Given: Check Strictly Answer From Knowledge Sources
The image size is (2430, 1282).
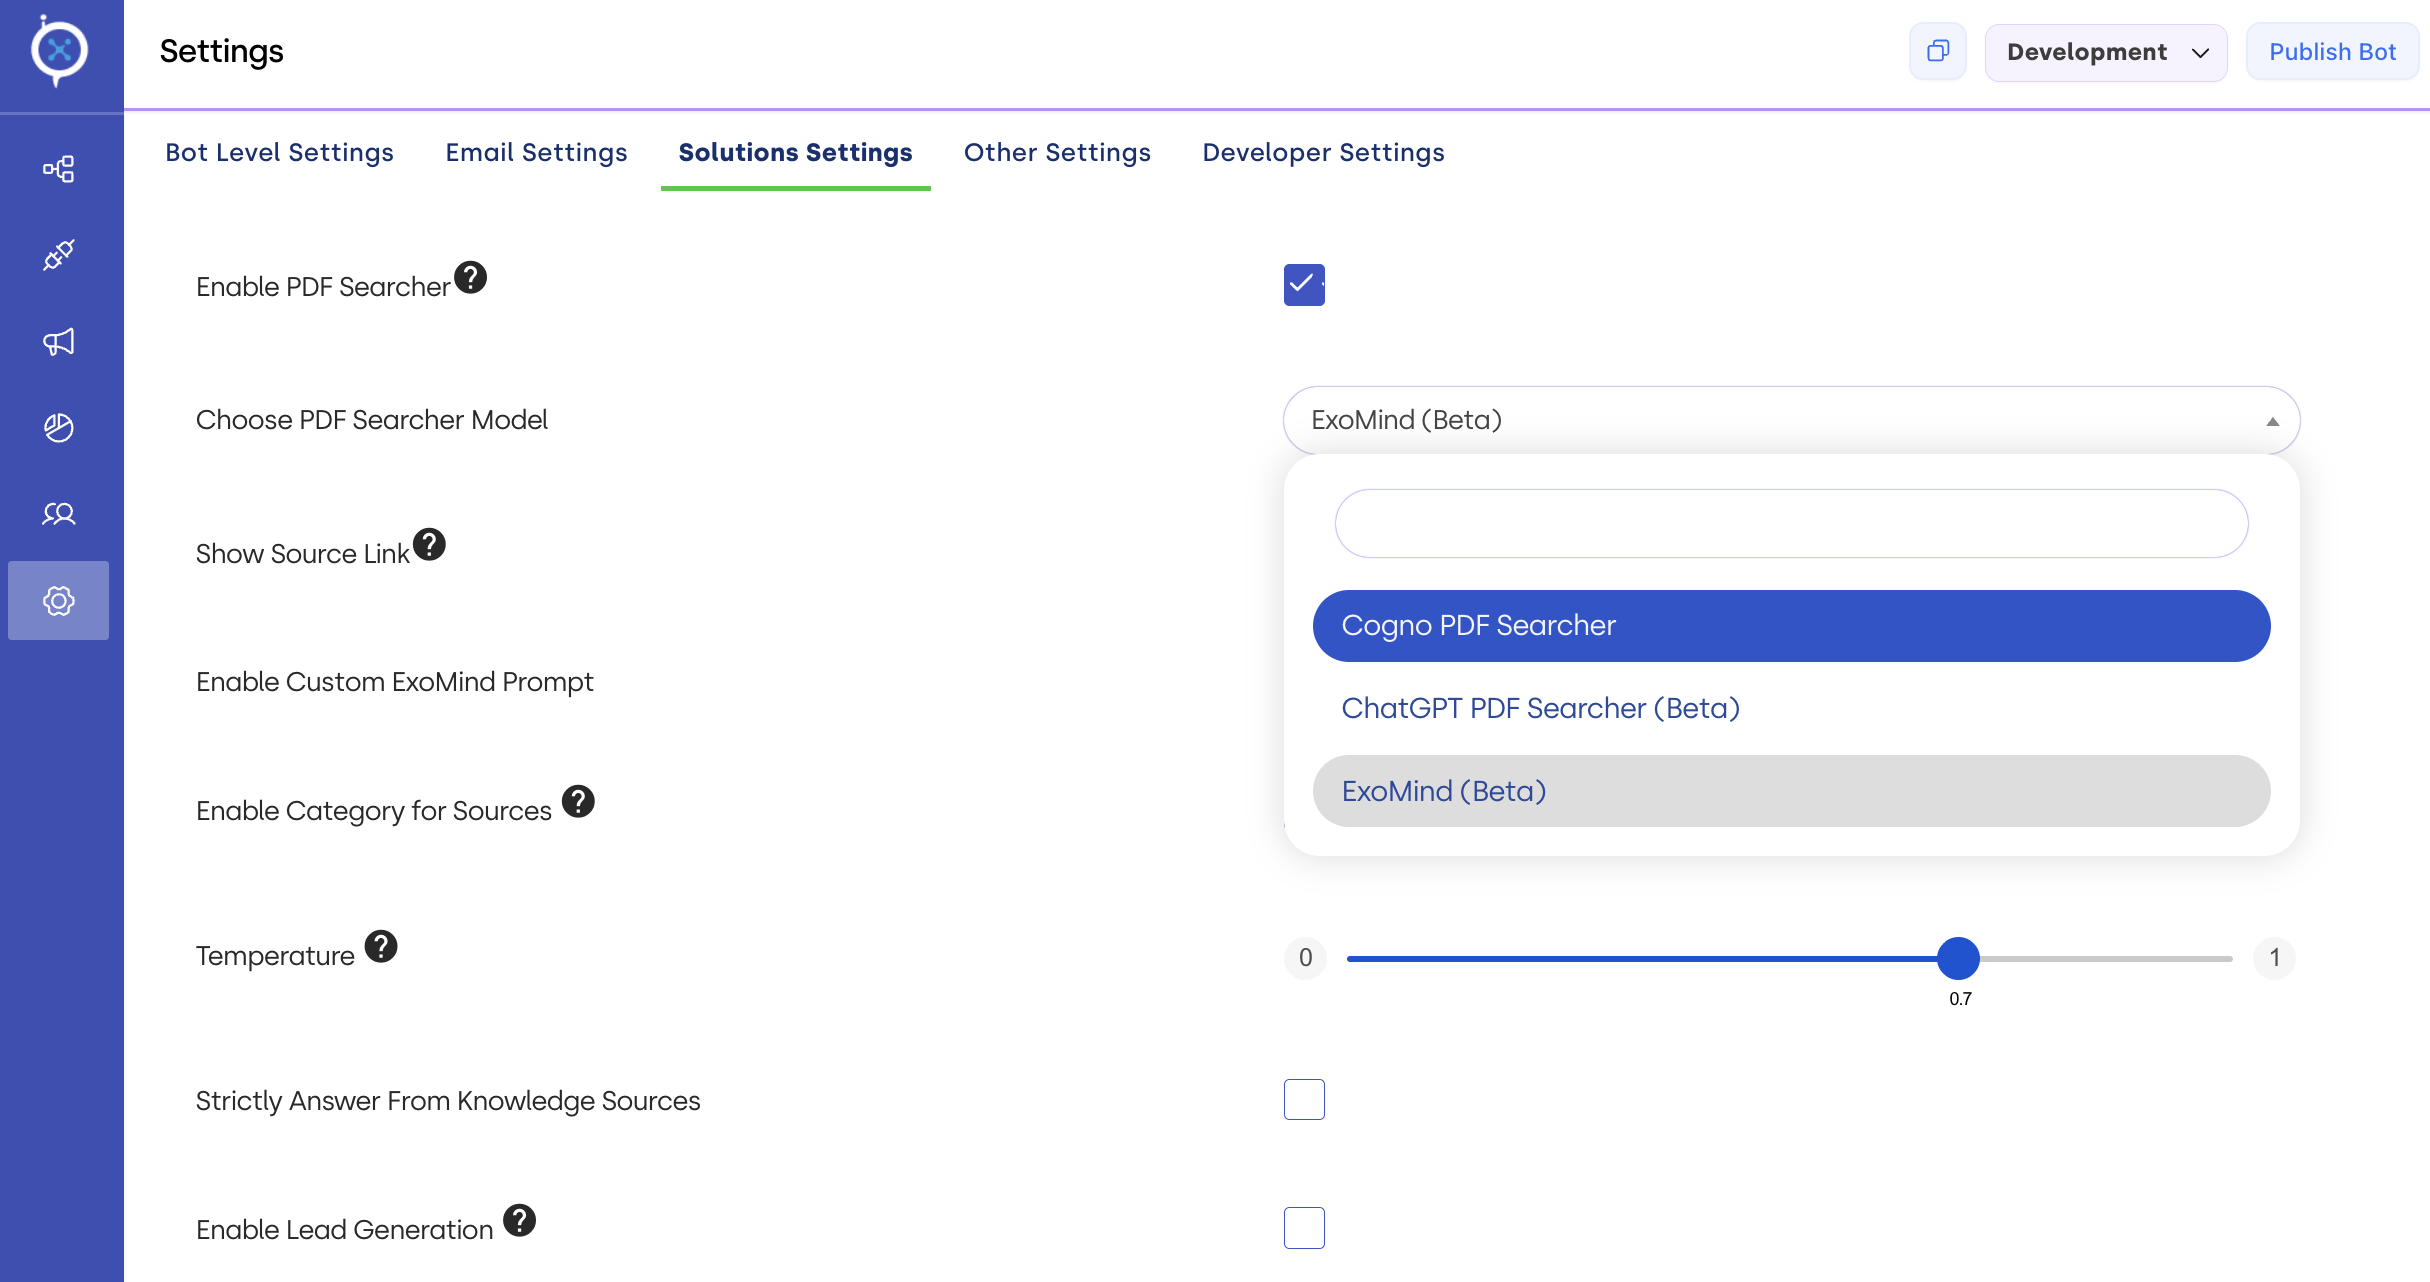Looking at the screenshot, I should coord(1304,1100).
